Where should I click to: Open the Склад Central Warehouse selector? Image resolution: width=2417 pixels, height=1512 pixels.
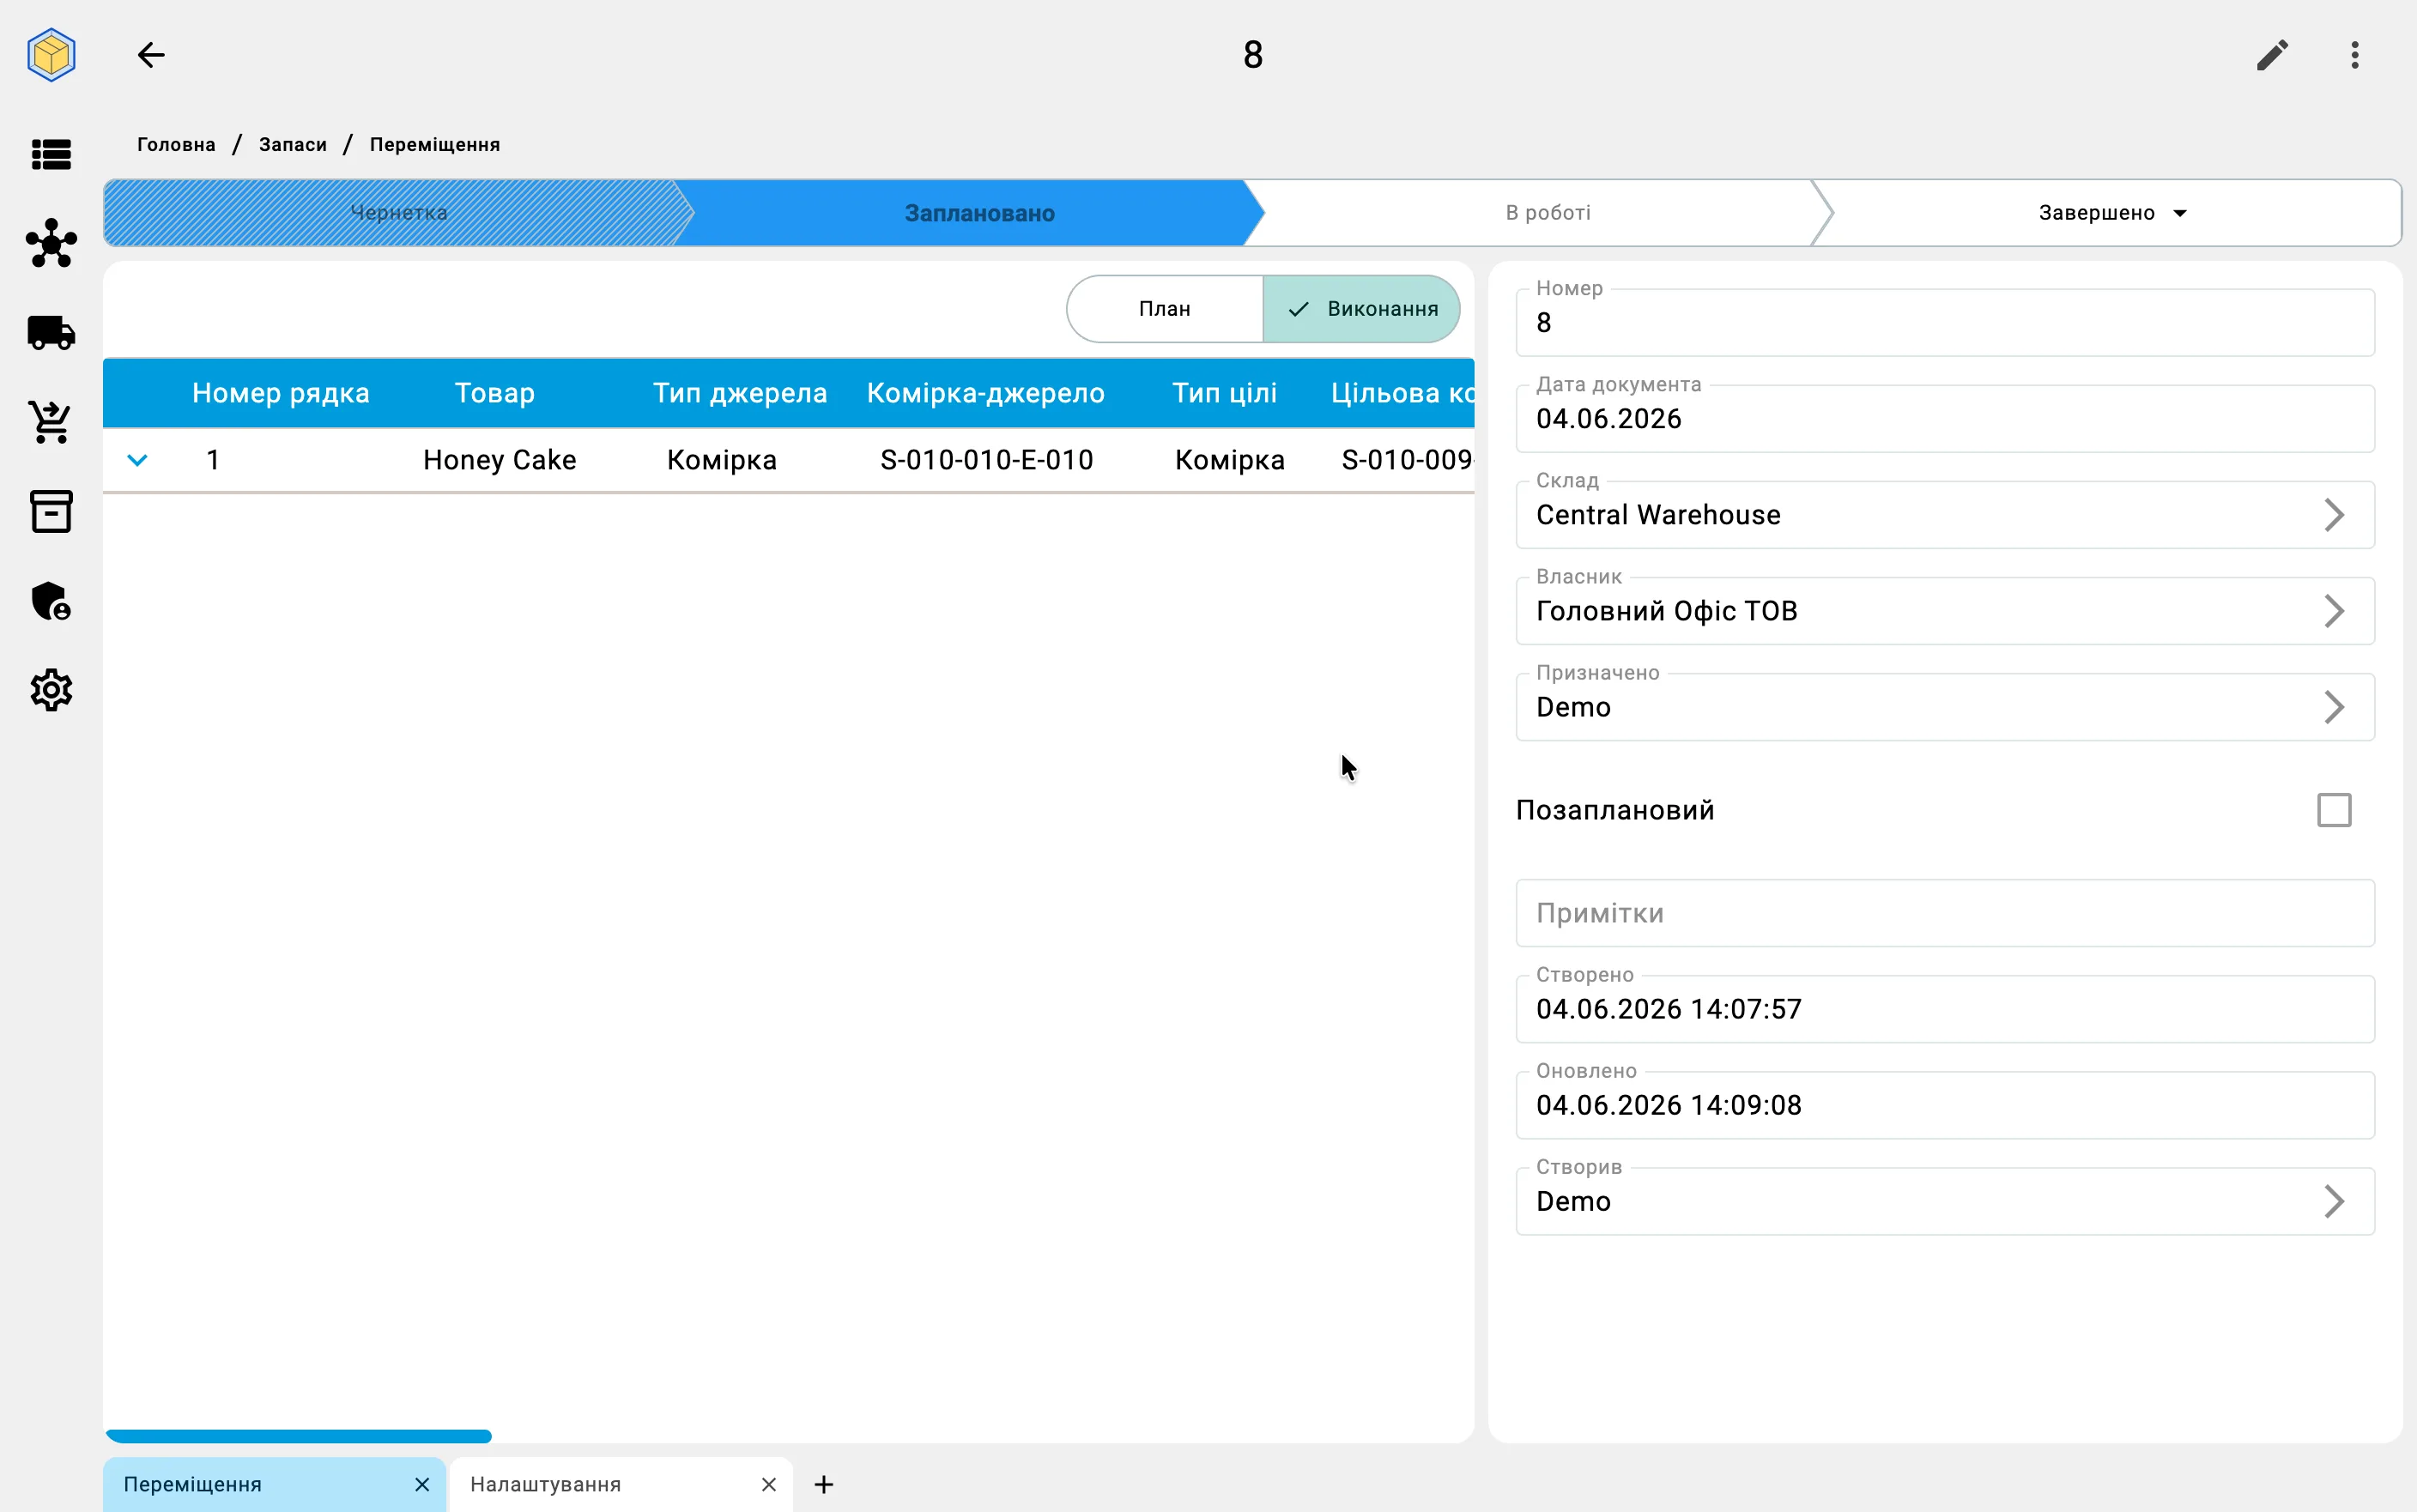coord(1945,515)
